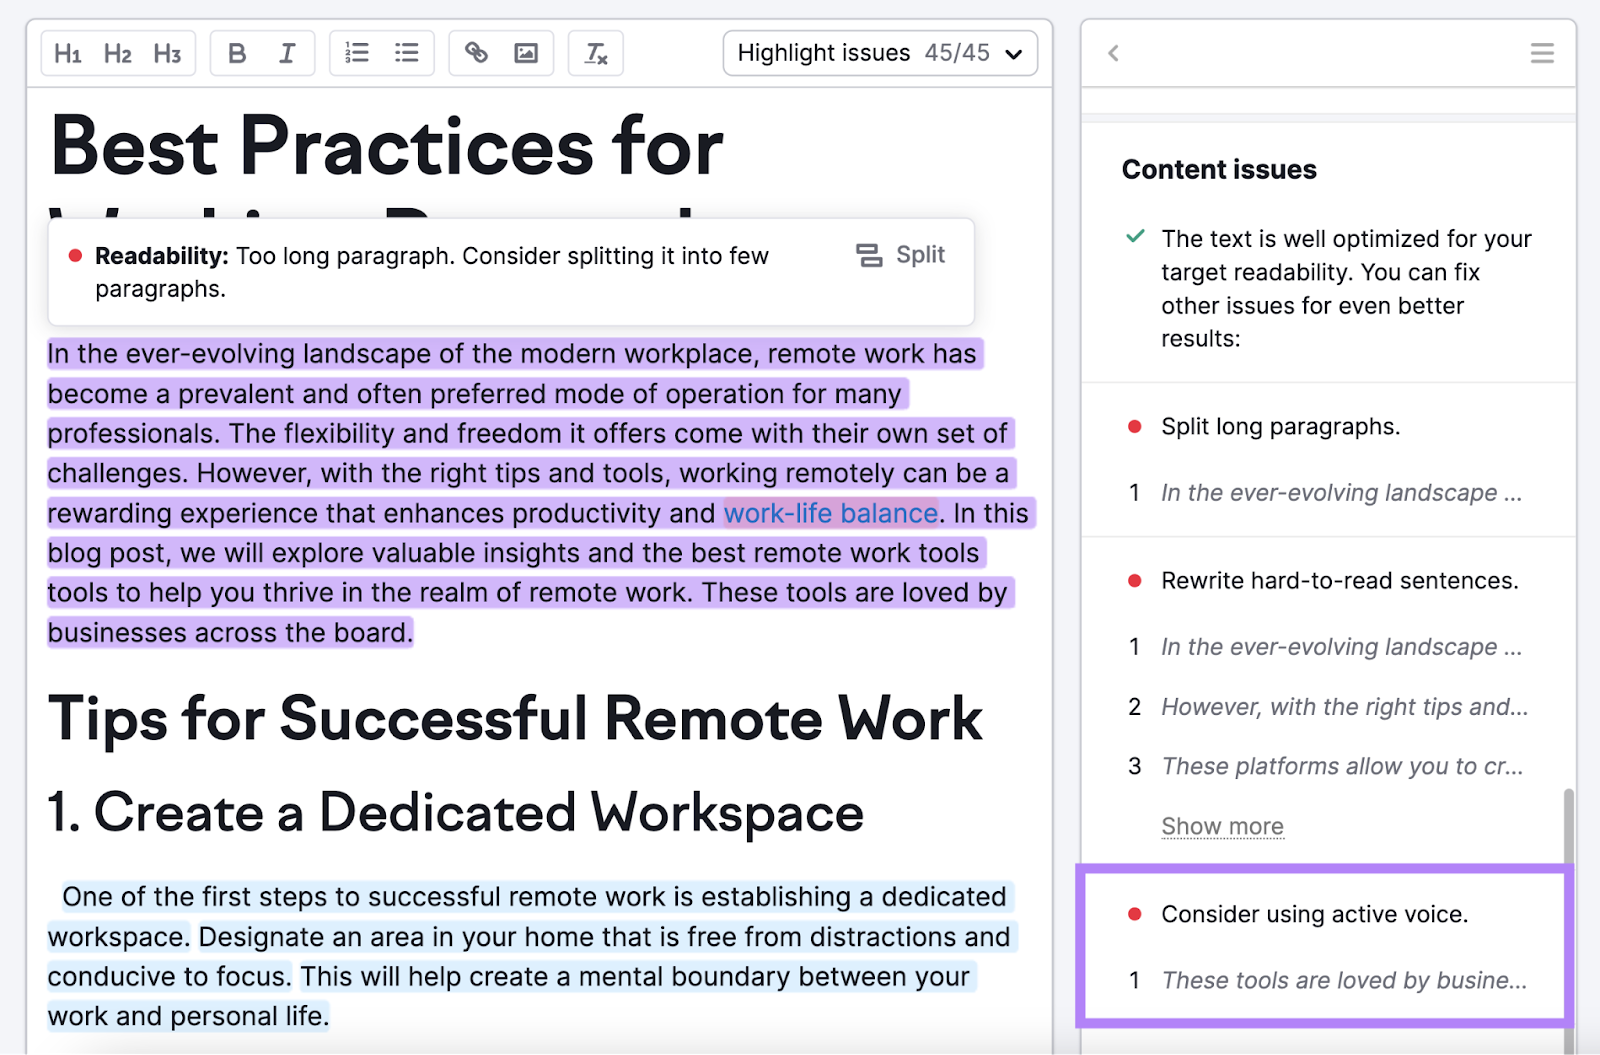
Task: Toggle bold text formatting
Action: click(x=236, y=53)
